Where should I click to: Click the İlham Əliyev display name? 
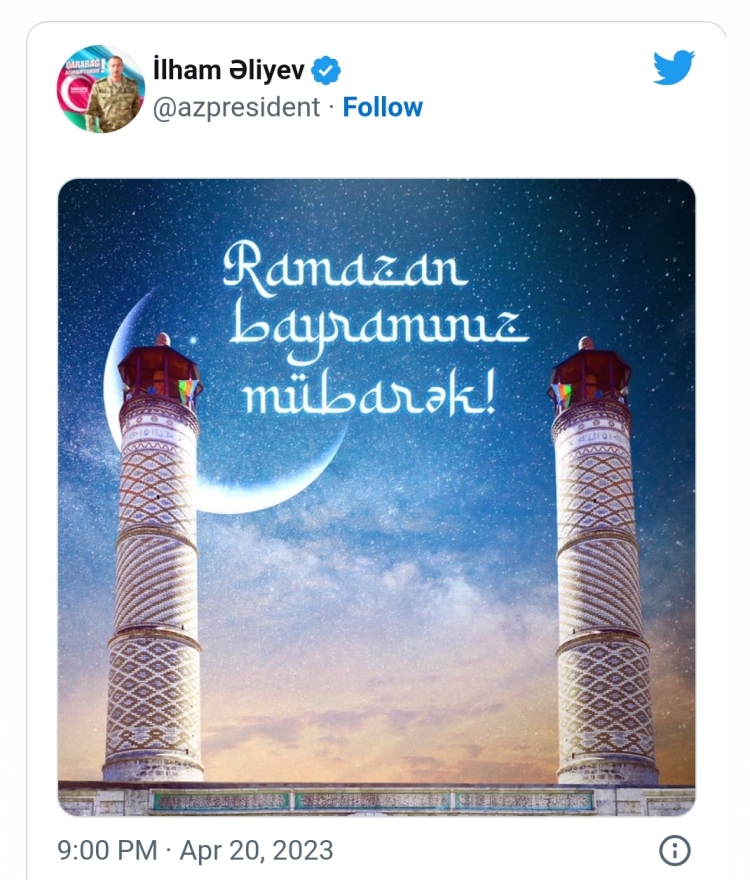228,71
